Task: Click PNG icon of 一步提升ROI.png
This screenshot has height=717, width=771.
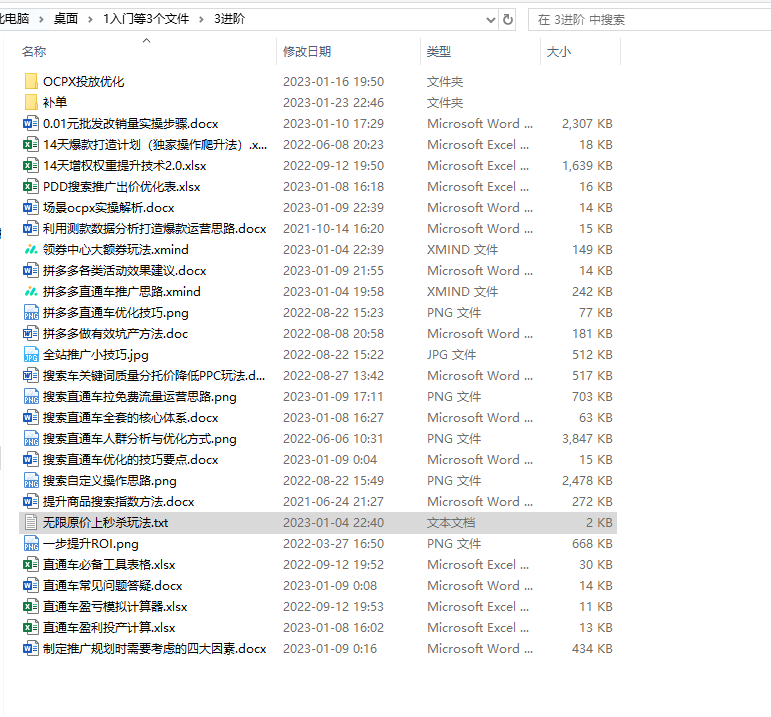Action: click(x=31, y=543)
